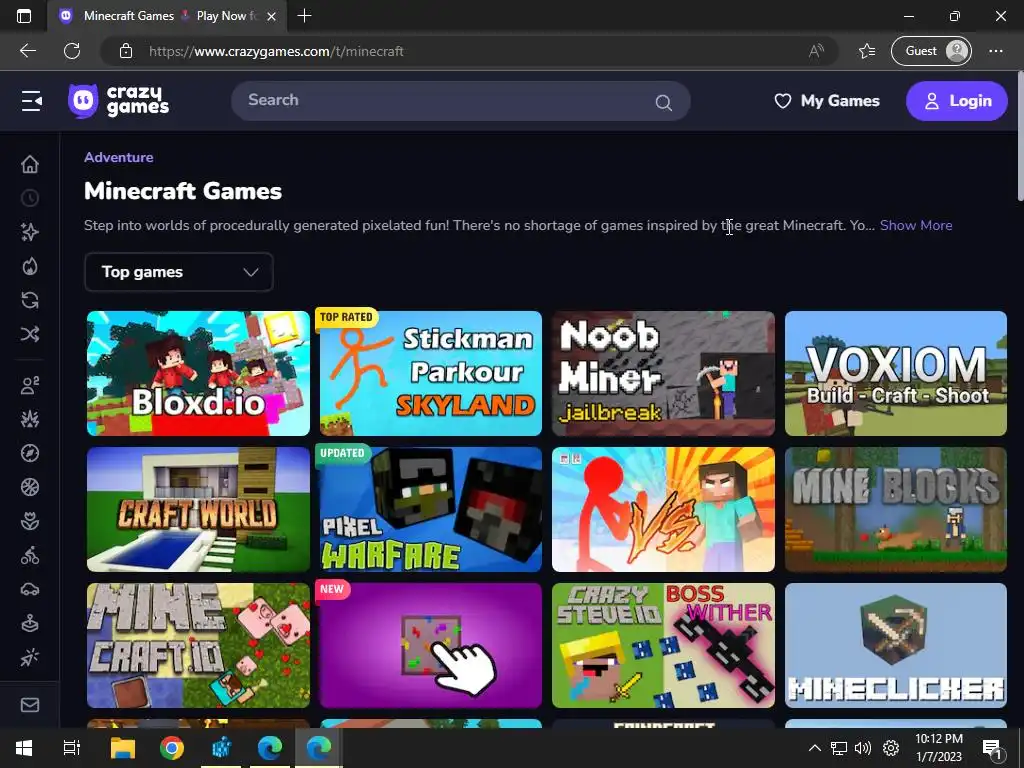
Task: Open the Trending flame icon
Action: 30,266
